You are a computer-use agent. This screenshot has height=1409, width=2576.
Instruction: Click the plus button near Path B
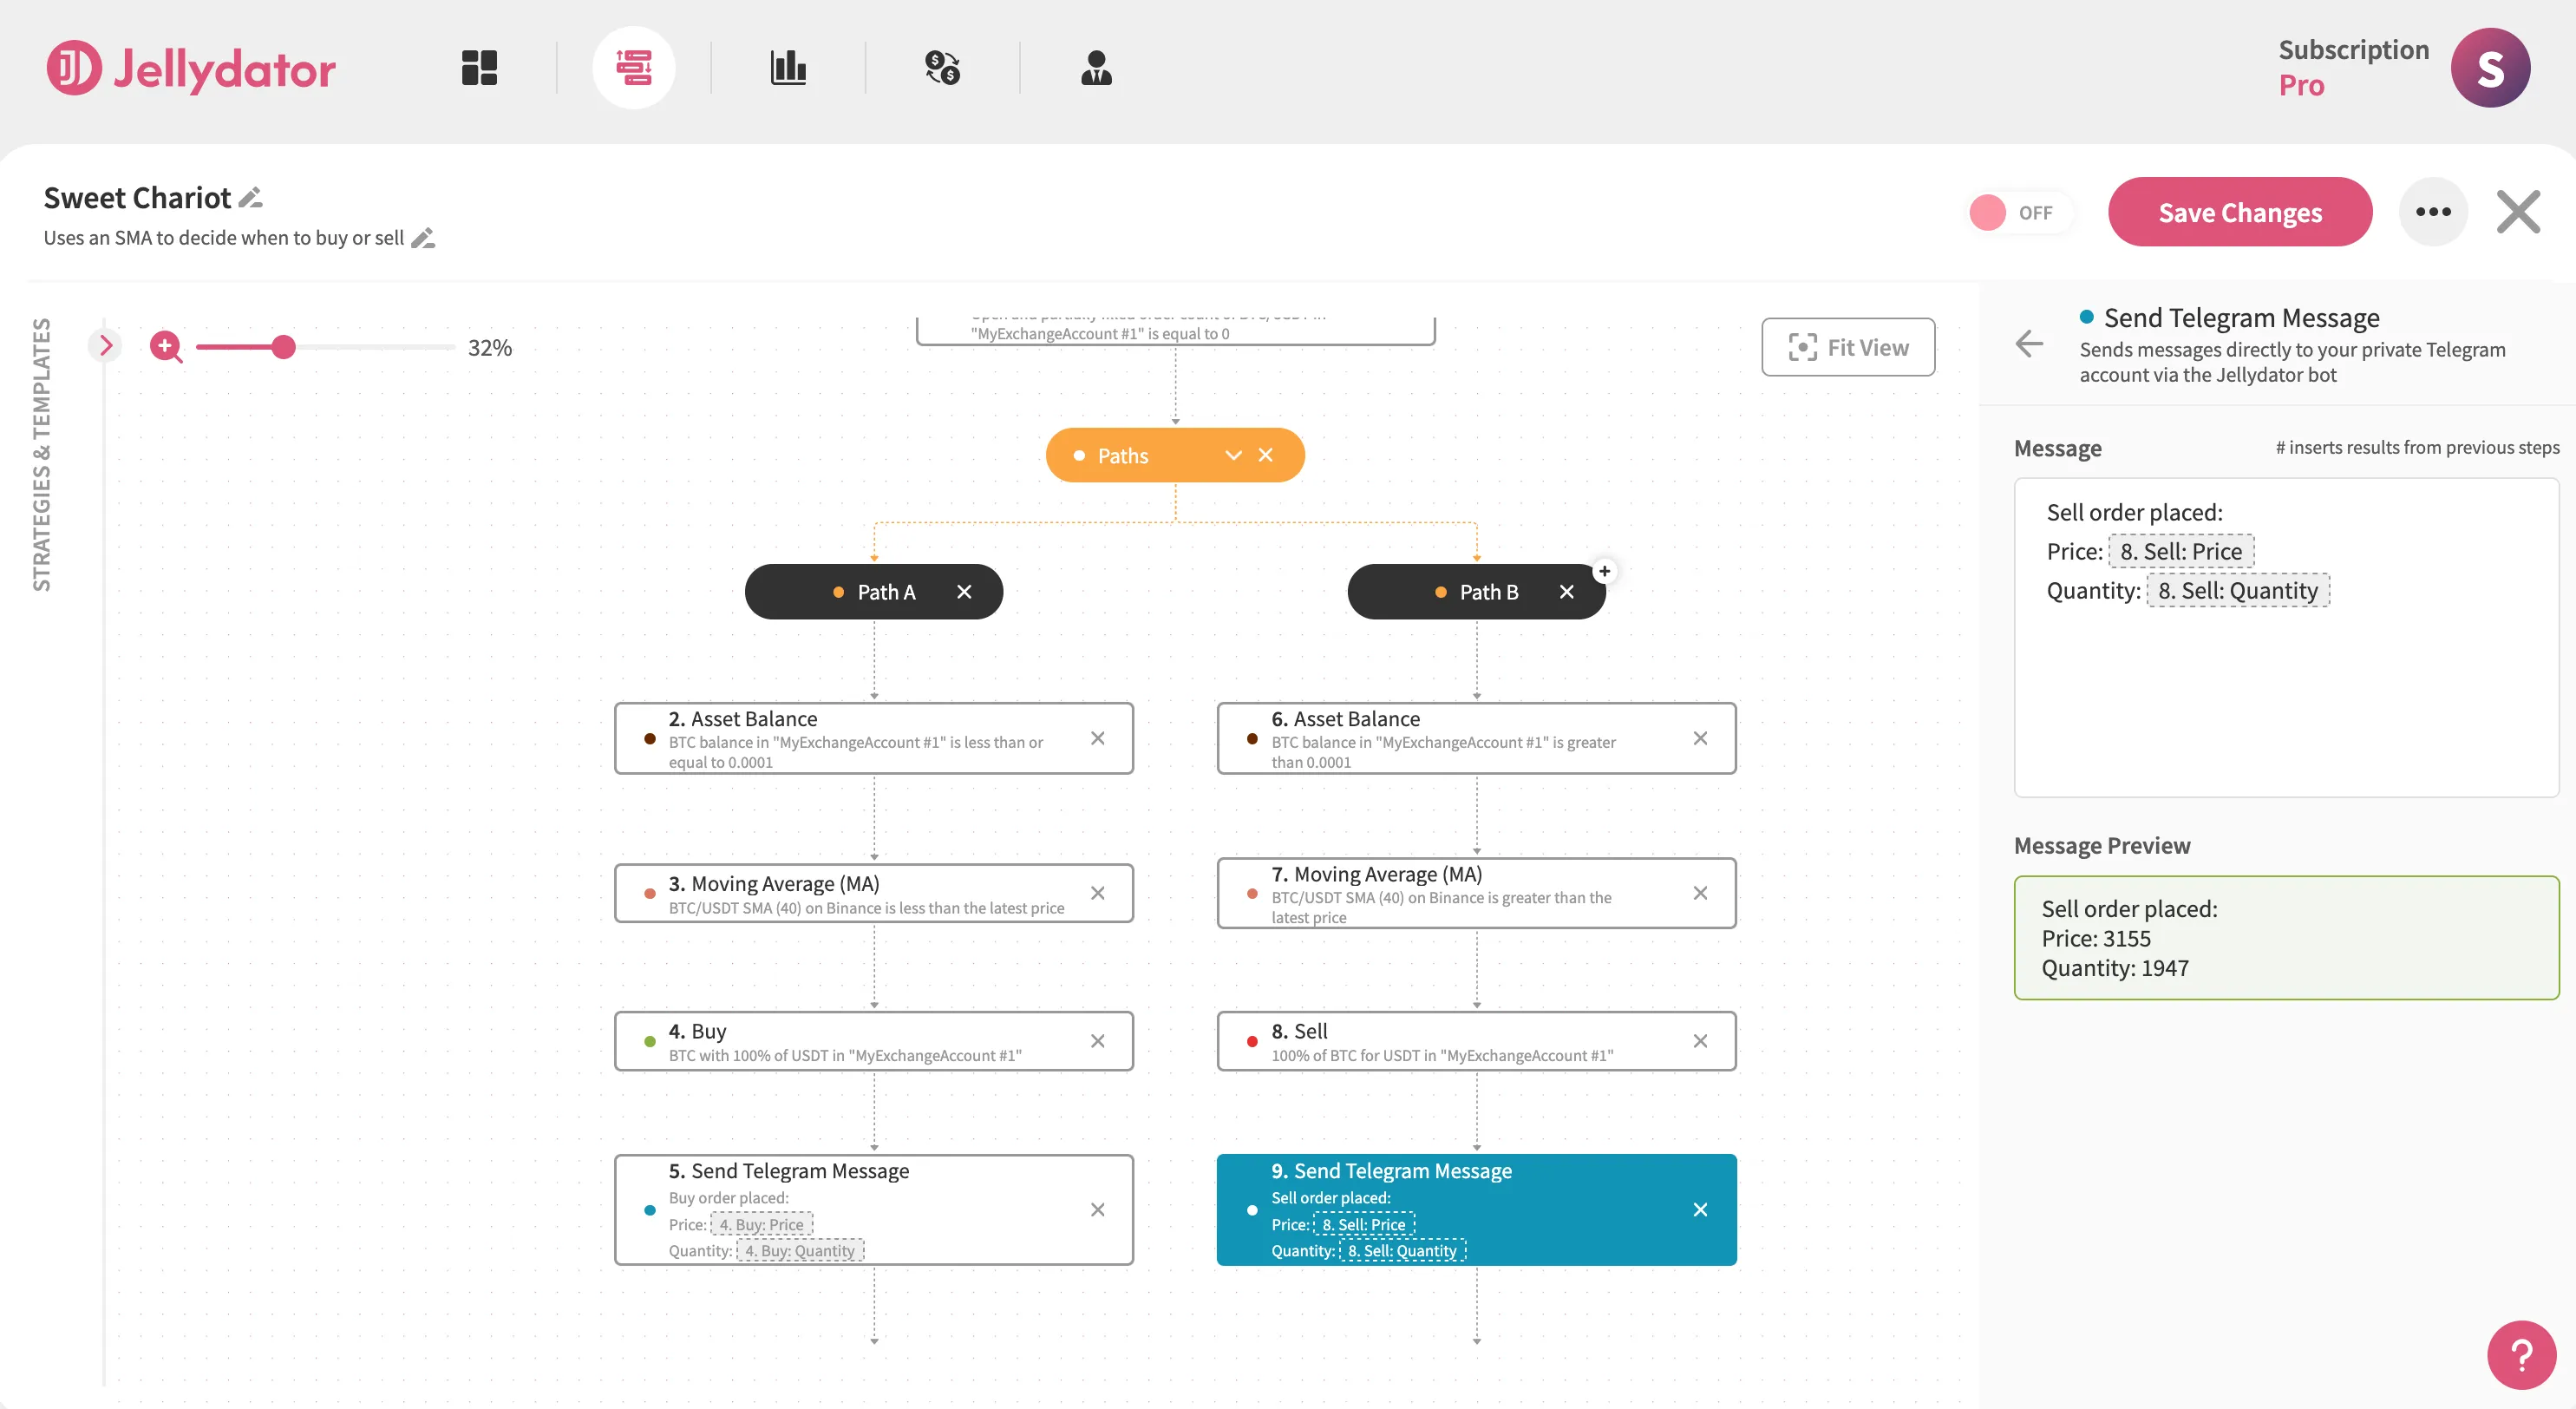[x=1605, y=570]
